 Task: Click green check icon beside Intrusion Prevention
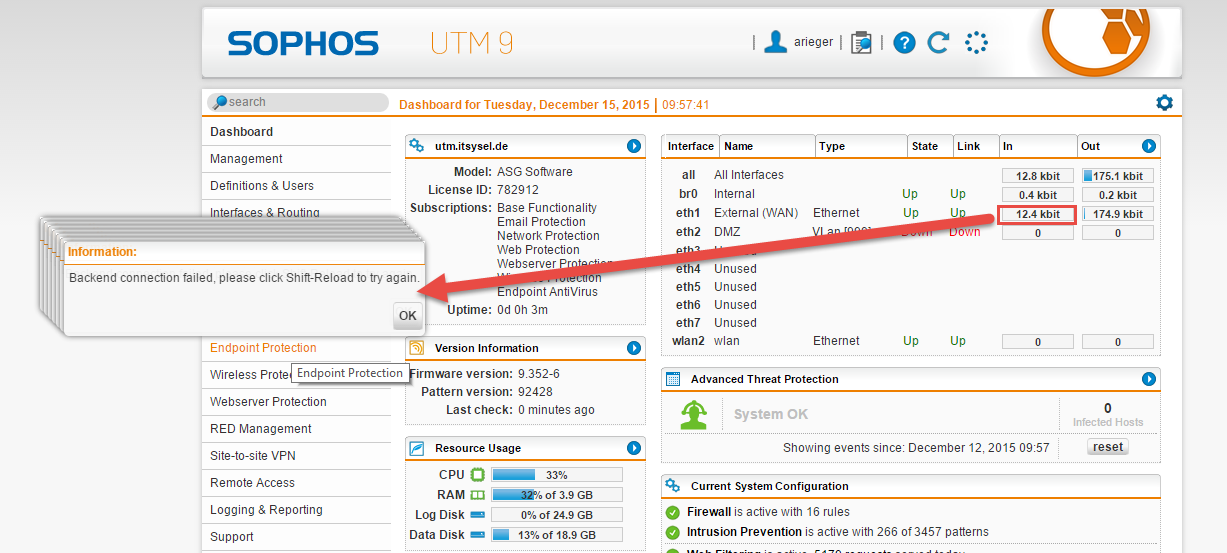click(673, 532)
